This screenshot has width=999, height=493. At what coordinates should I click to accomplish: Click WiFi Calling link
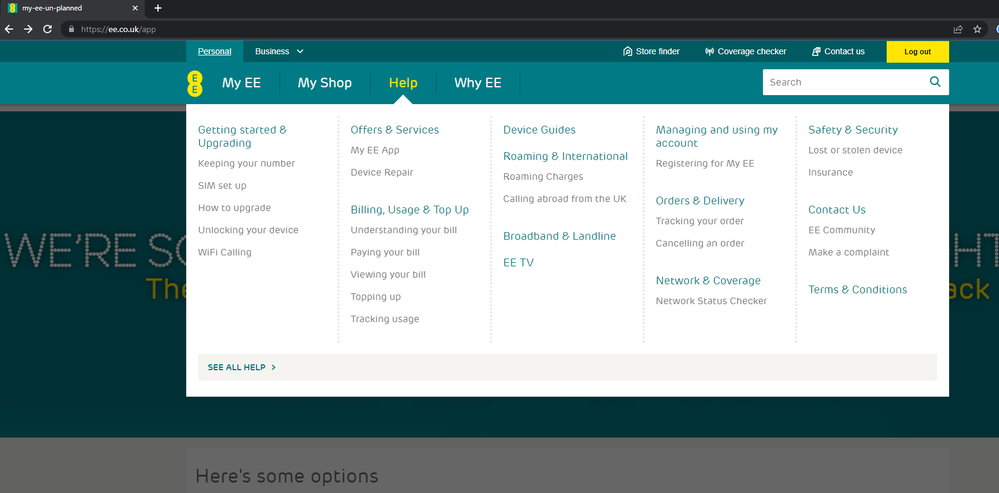pyautogui.click(x=225, y=252)
